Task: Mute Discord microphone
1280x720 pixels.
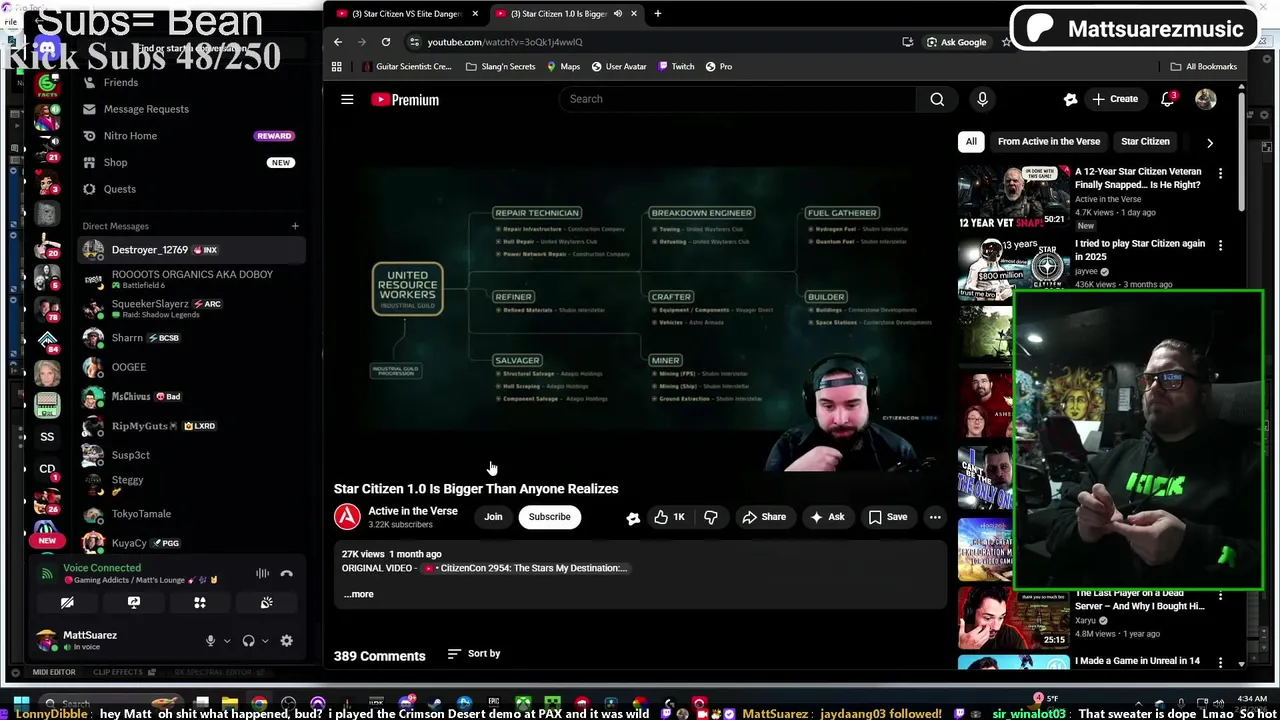Action: (210, 641)
